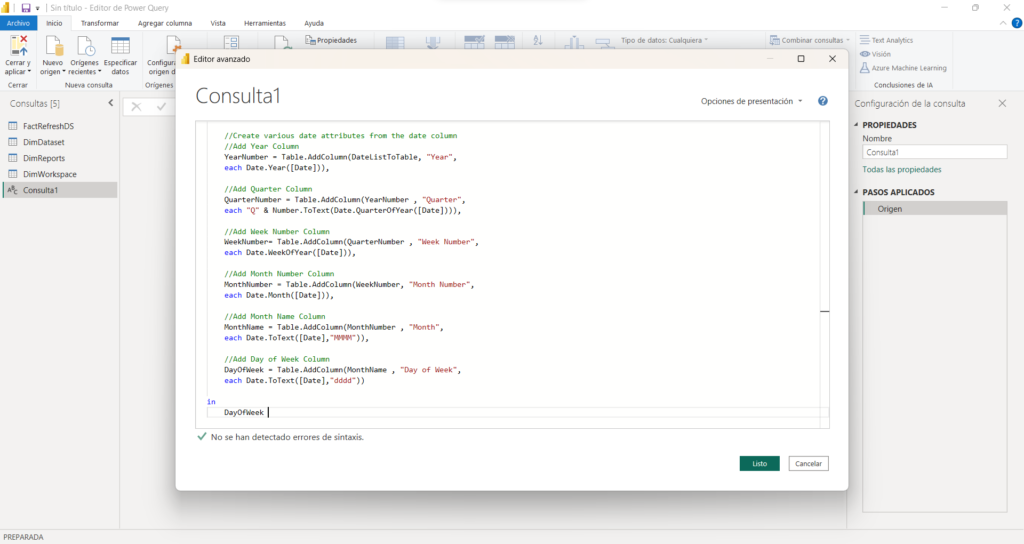Switch to the Transformar ribbon tab

pos(99,22)
